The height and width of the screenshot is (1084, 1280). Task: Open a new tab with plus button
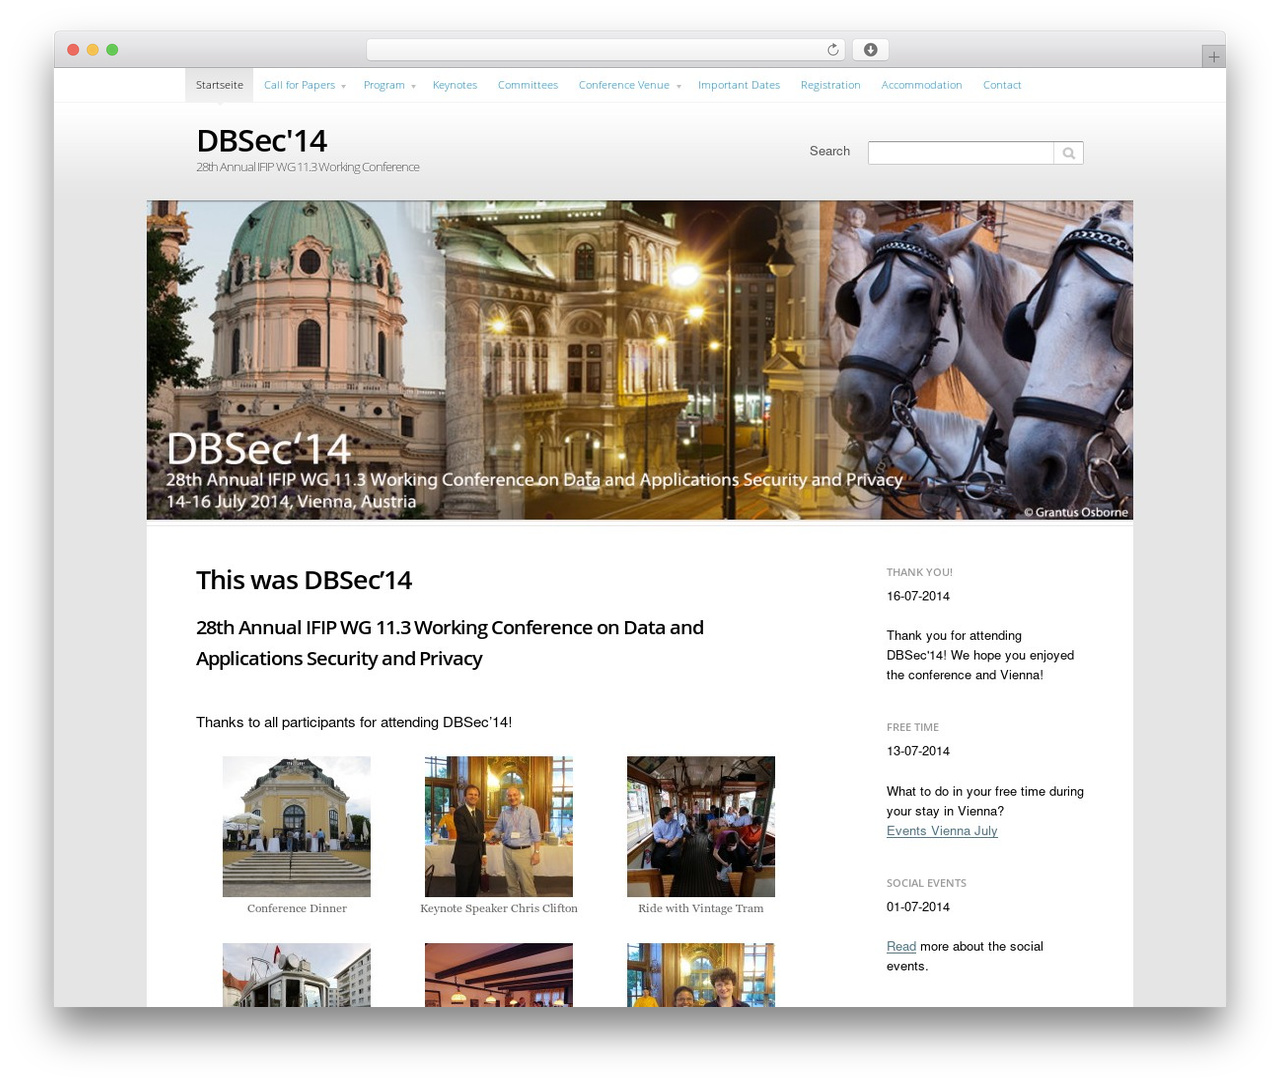[x=1213, y=57]
